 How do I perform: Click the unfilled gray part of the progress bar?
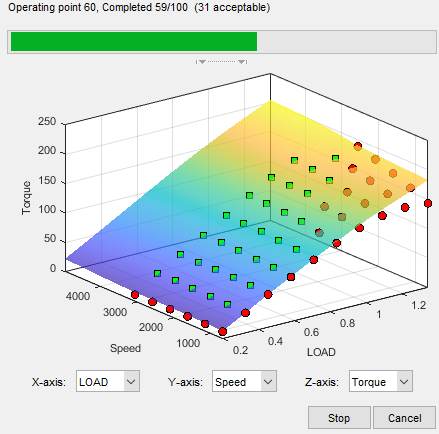[346, 42]
